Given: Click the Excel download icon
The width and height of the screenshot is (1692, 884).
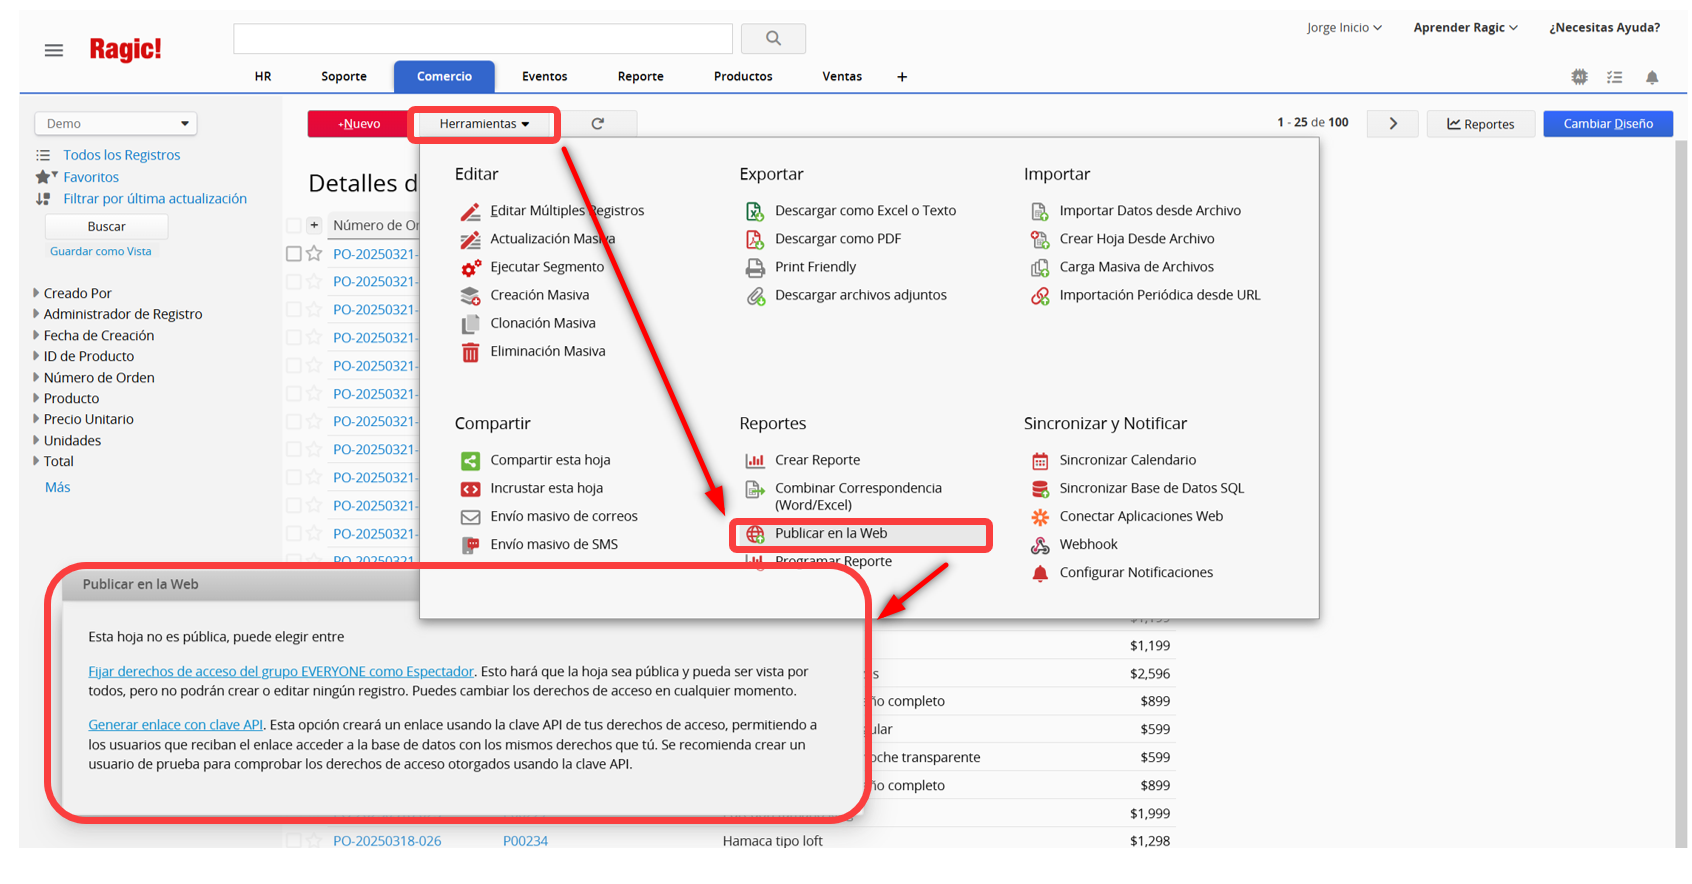Looking at the screenshot, I should pos(755,211).
